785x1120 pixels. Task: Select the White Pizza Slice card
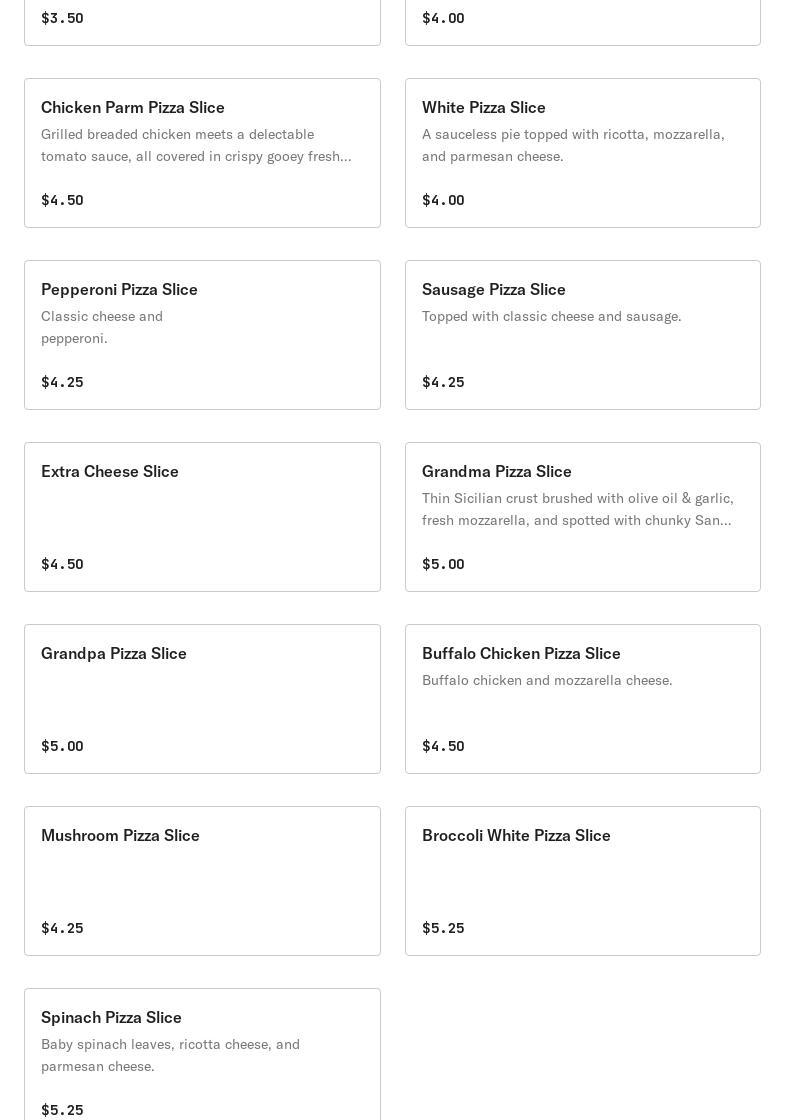coord(583,153)
